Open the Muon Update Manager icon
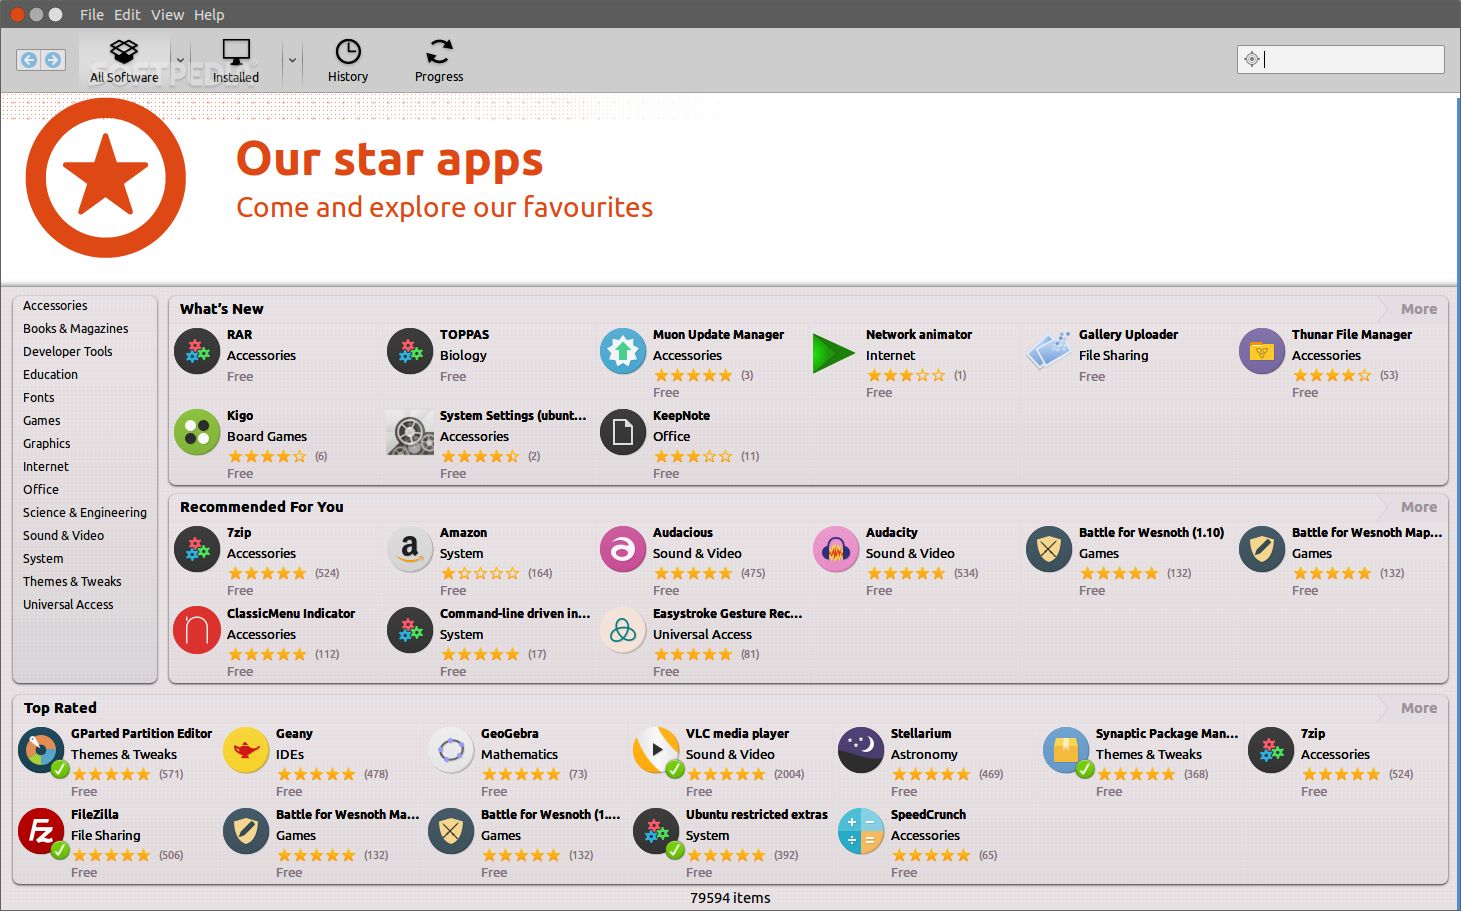 [x=623, y=352]
